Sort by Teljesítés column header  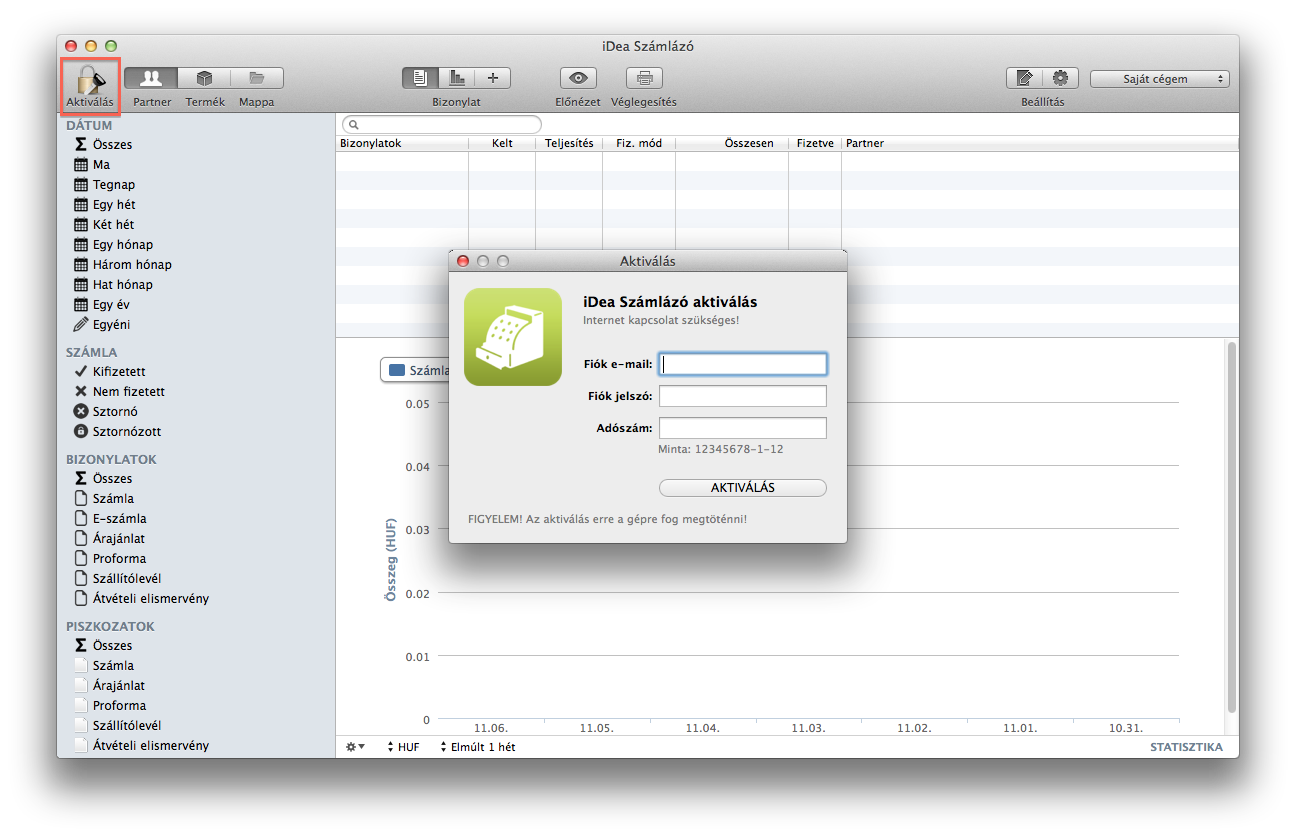569,144
